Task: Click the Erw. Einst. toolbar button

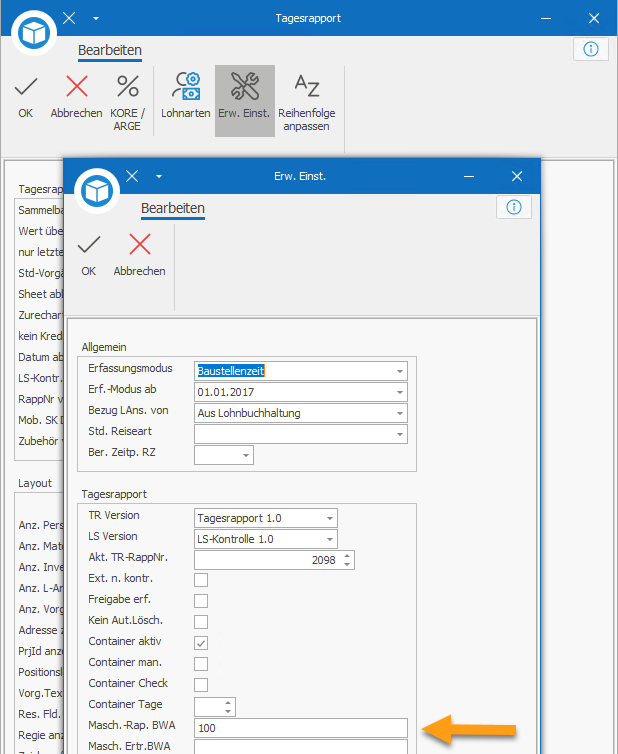Action: coord(244,101)
